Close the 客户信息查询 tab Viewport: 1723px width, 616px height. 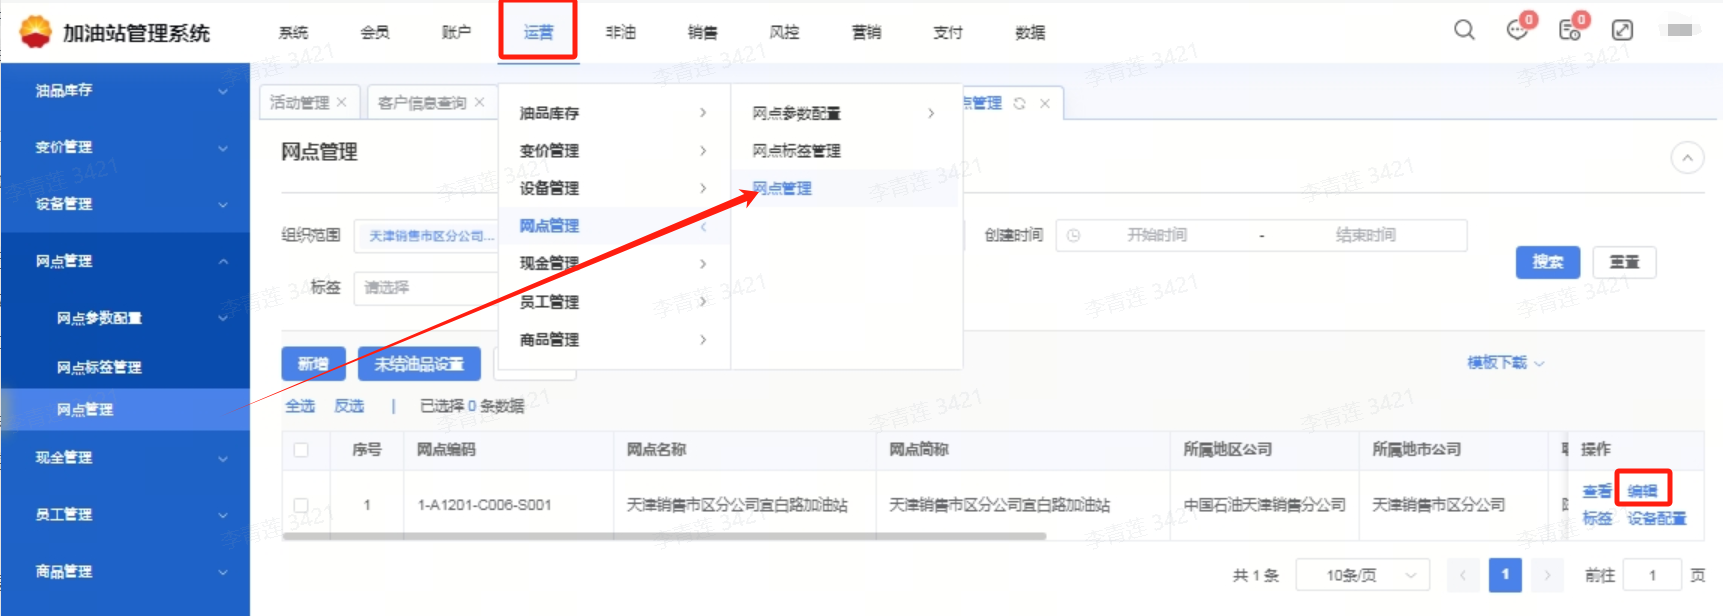[480, 103]
